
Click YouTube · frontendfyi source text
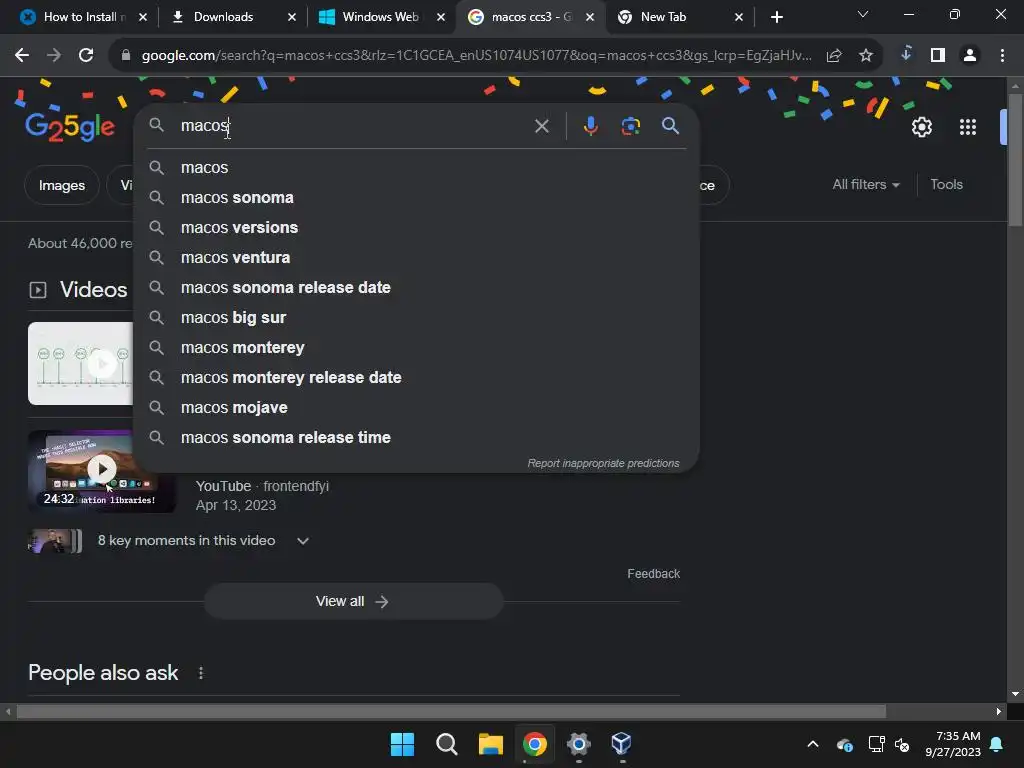click(x=262, y=486)
